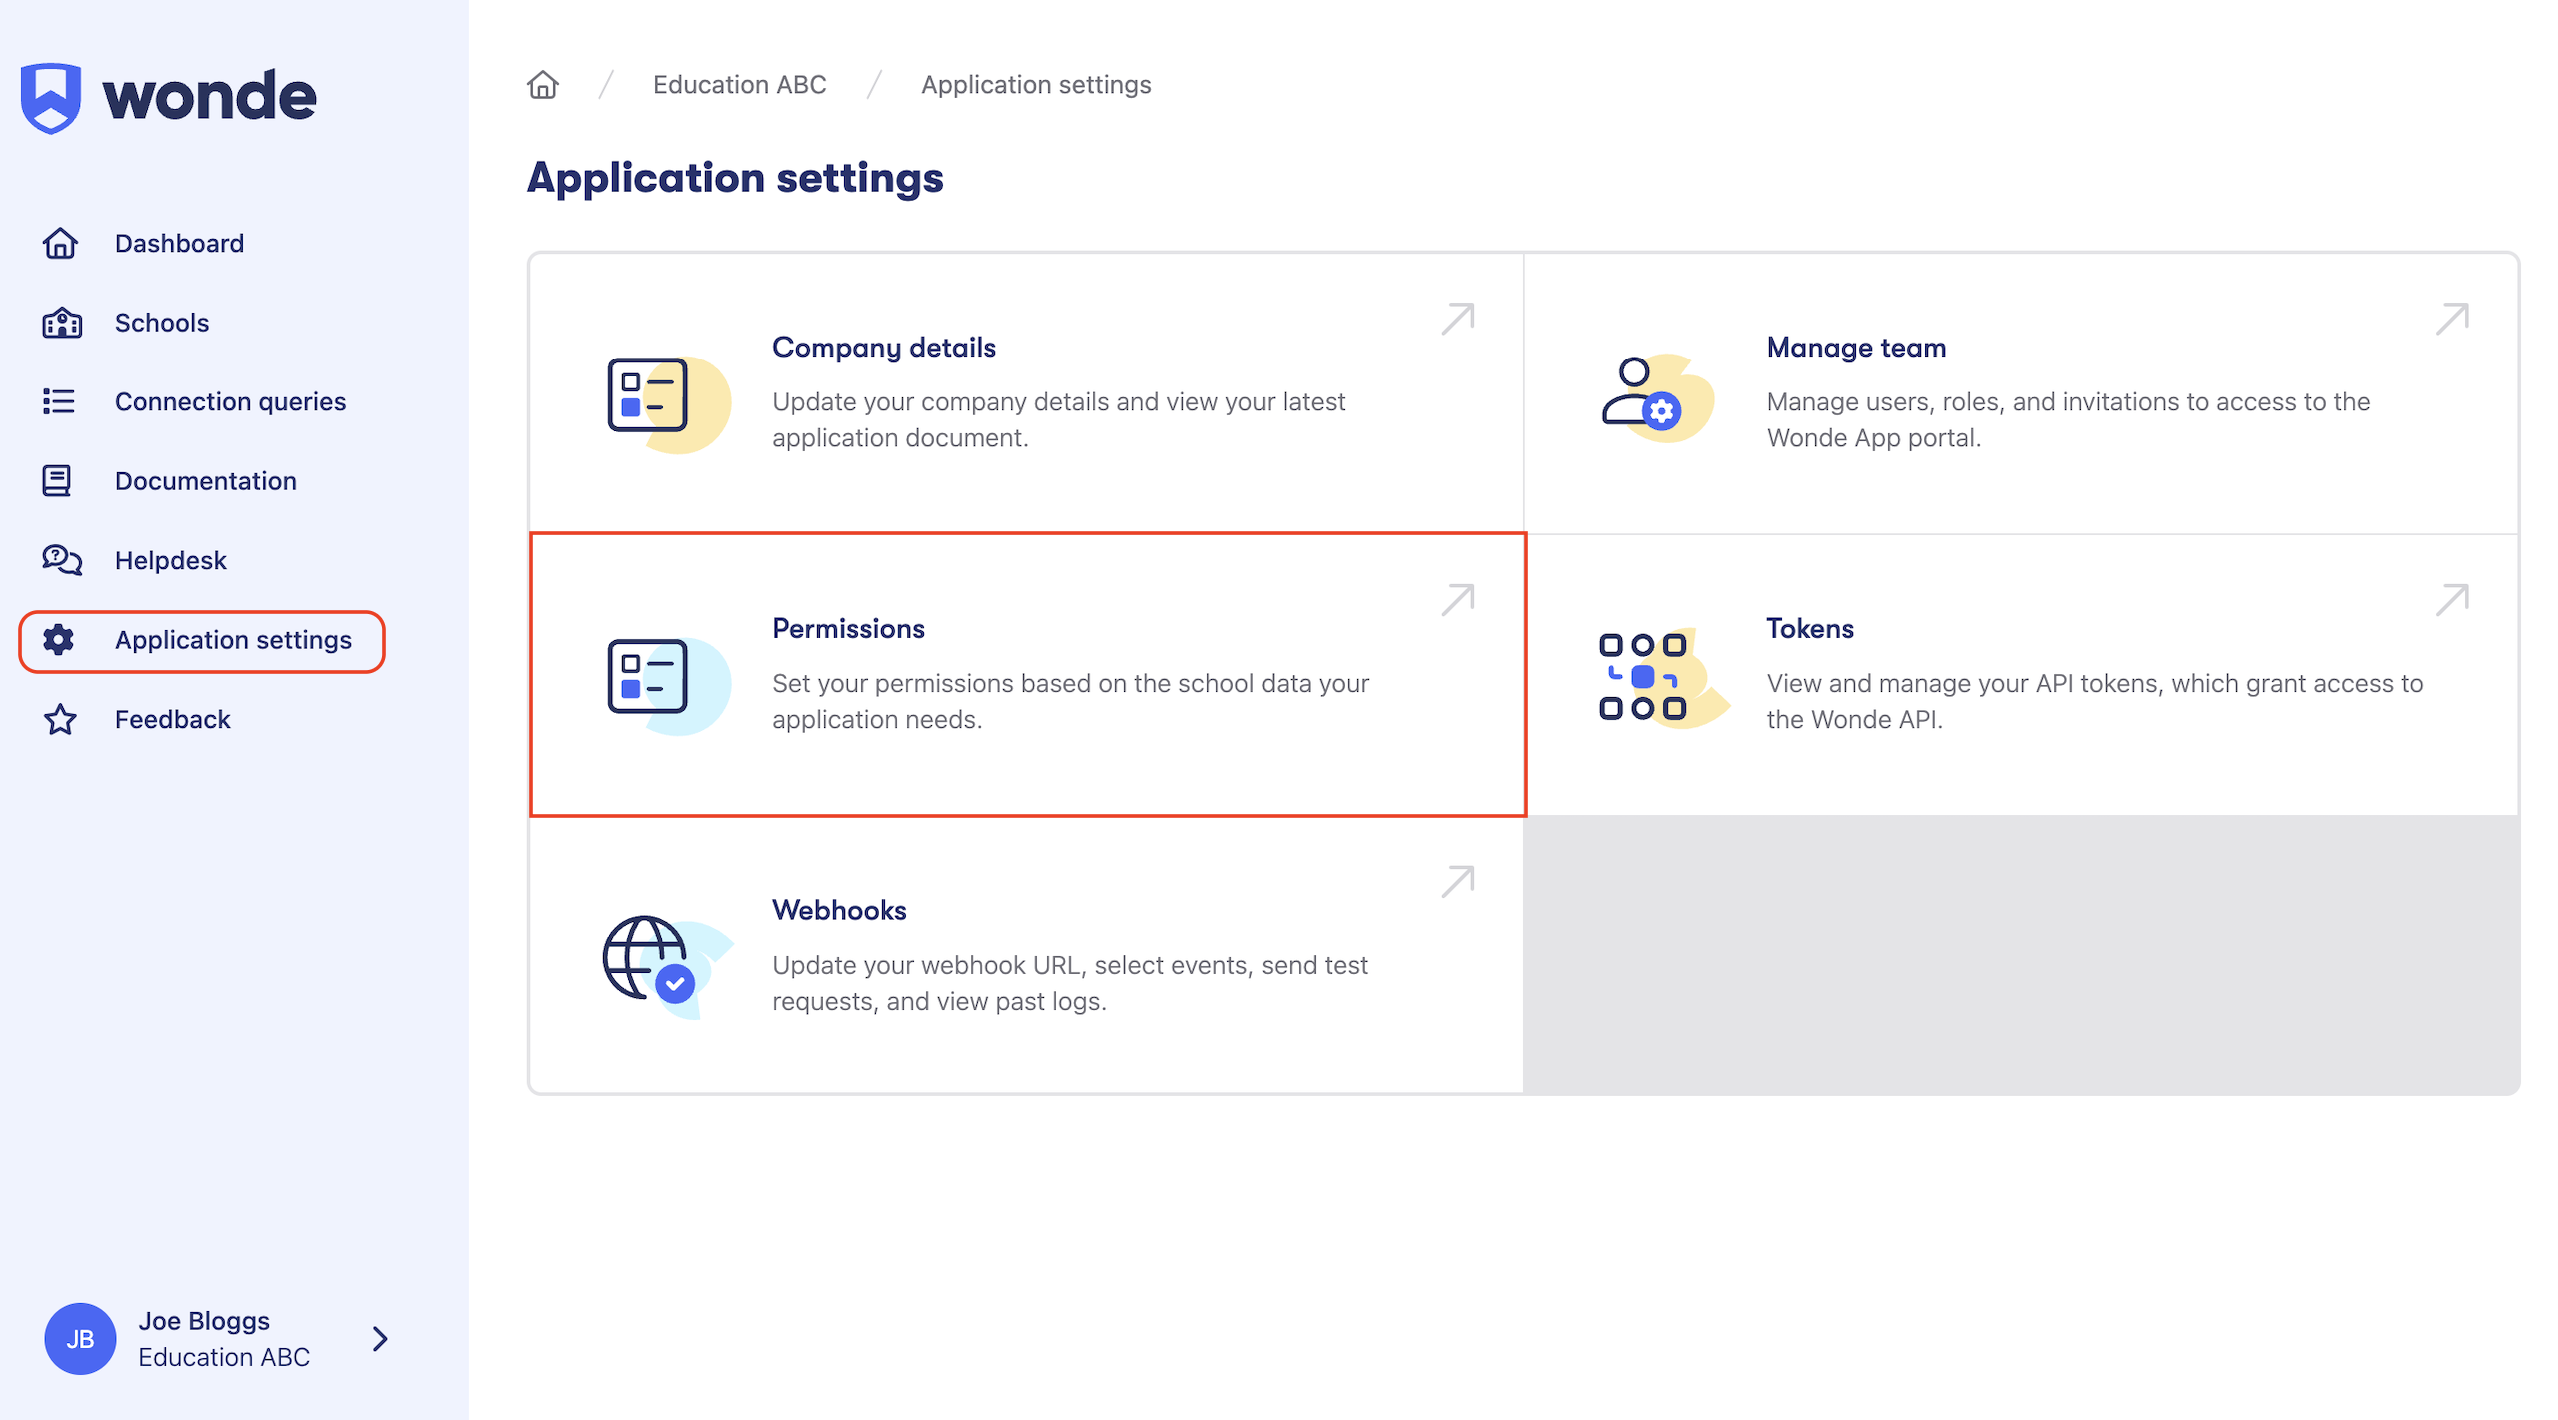2558x1420 pixels.
Task: Click the Schools building icon
Action: click(x=60, y=322)
